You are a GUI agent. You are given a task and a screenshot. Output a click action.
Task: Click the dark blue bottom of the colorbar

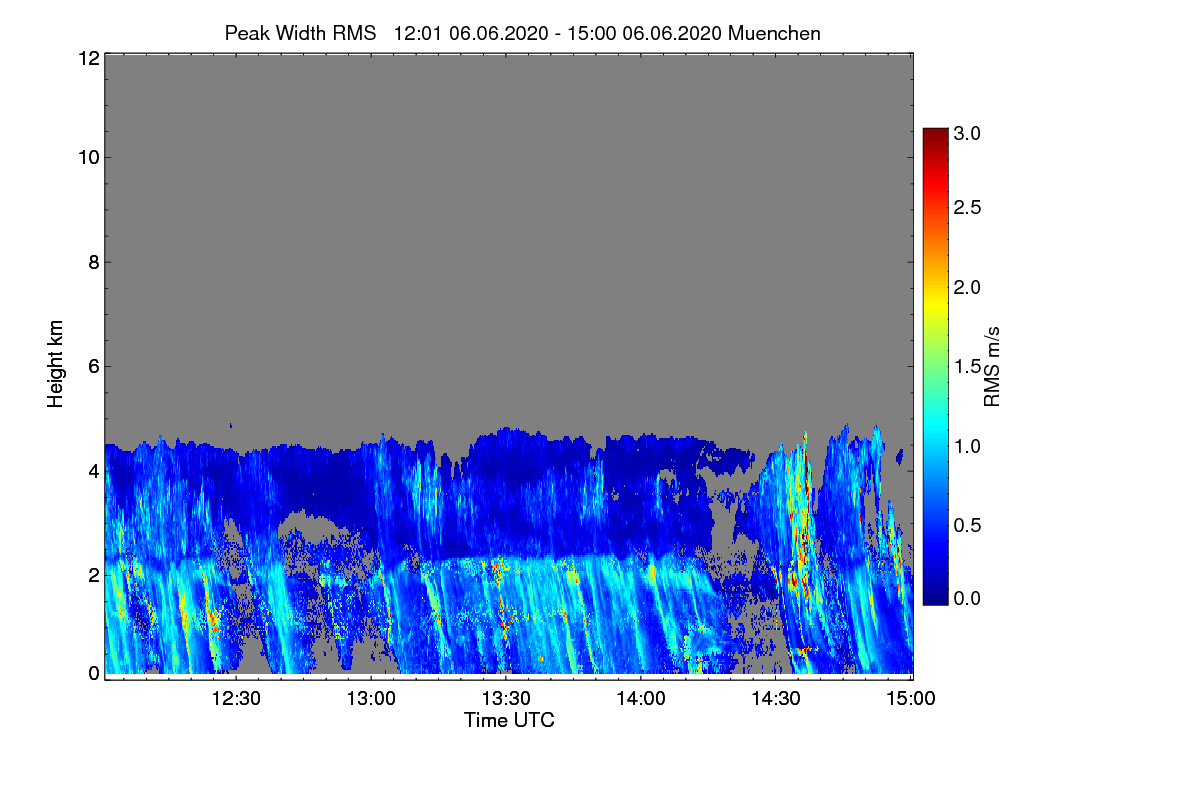pos(935,596)
